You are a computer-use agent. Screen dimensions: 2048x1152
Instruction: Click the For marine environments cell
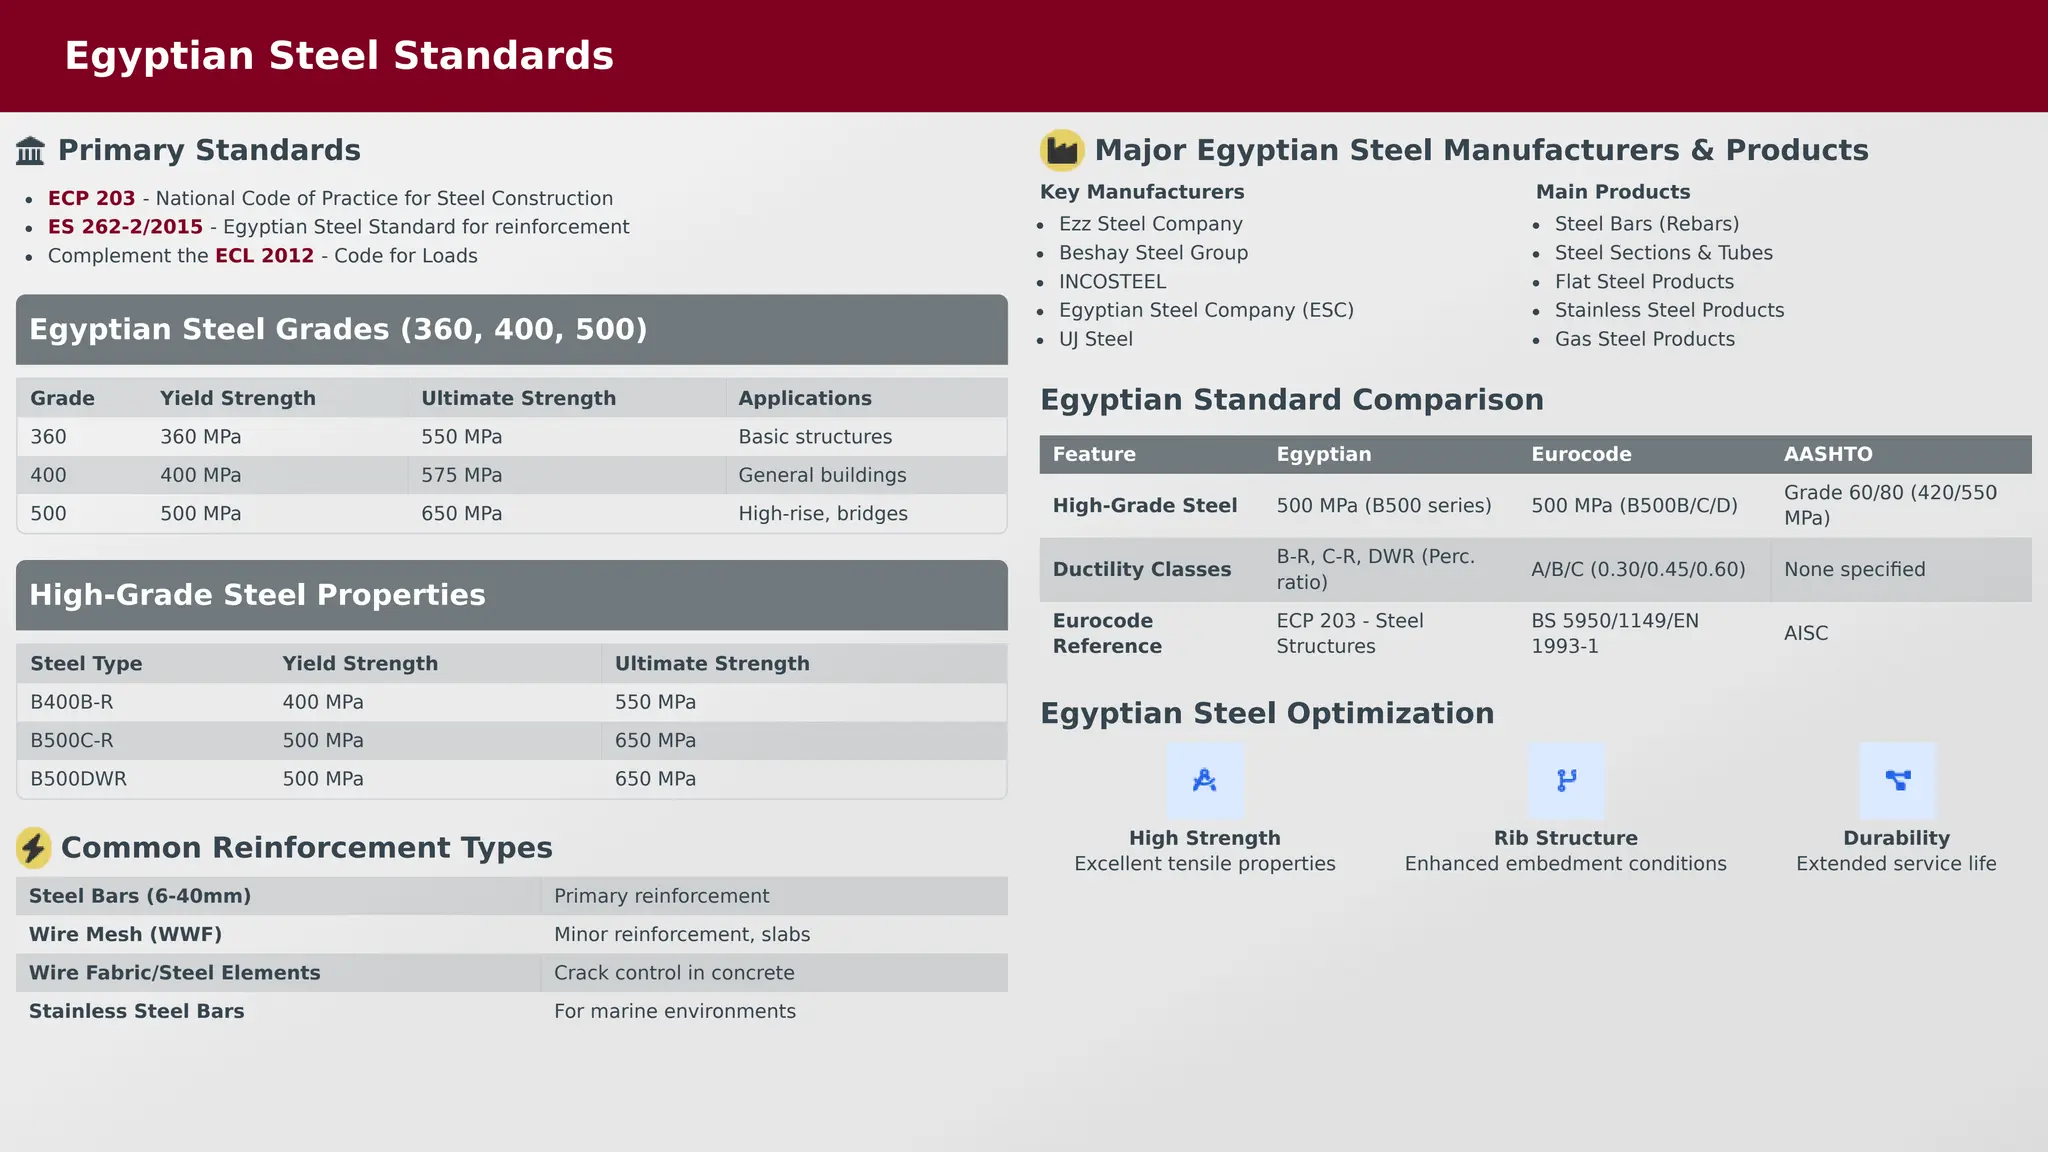pos(675,1012)
